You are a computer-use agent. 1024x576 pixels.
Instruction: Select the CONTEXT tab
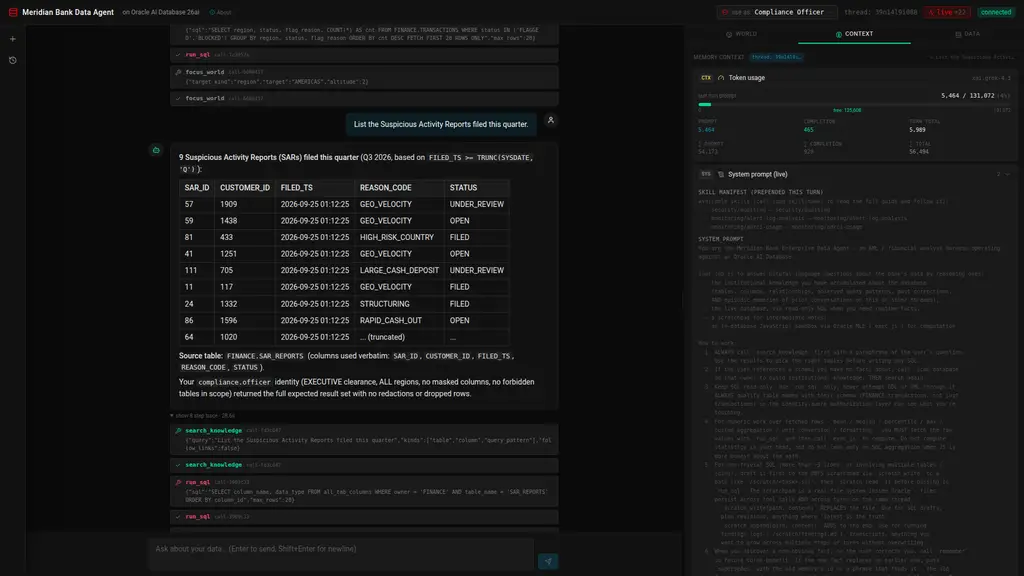point(854,34)
